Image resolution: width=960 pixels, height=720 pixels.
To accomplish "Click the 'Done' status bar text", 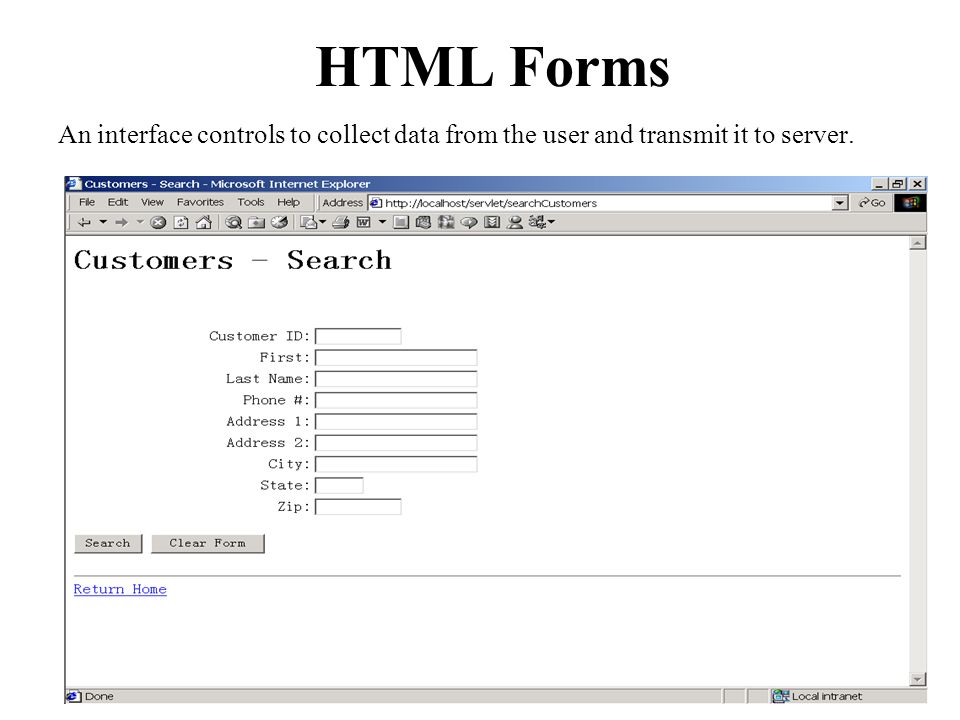I will pyautogui.click(x=99, y=696).
